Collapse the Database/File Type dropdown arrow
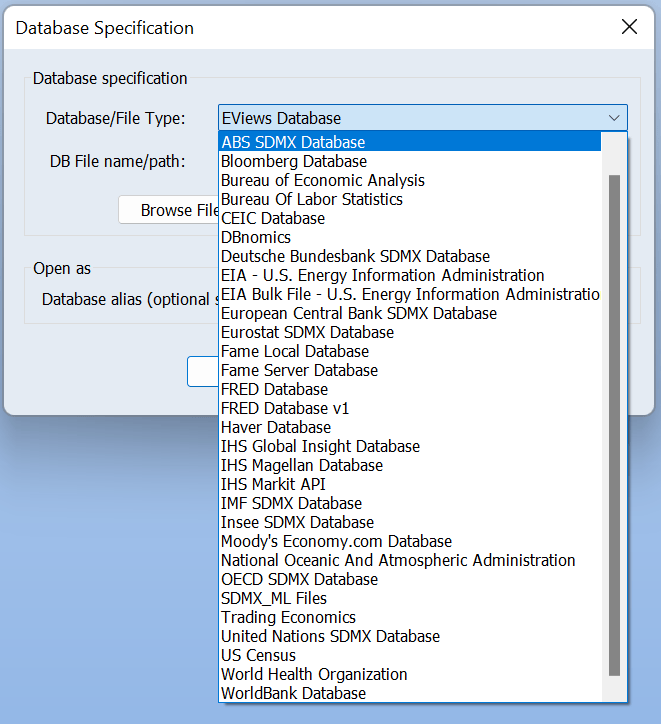661x724 pixels. click(x=613, y=118)
